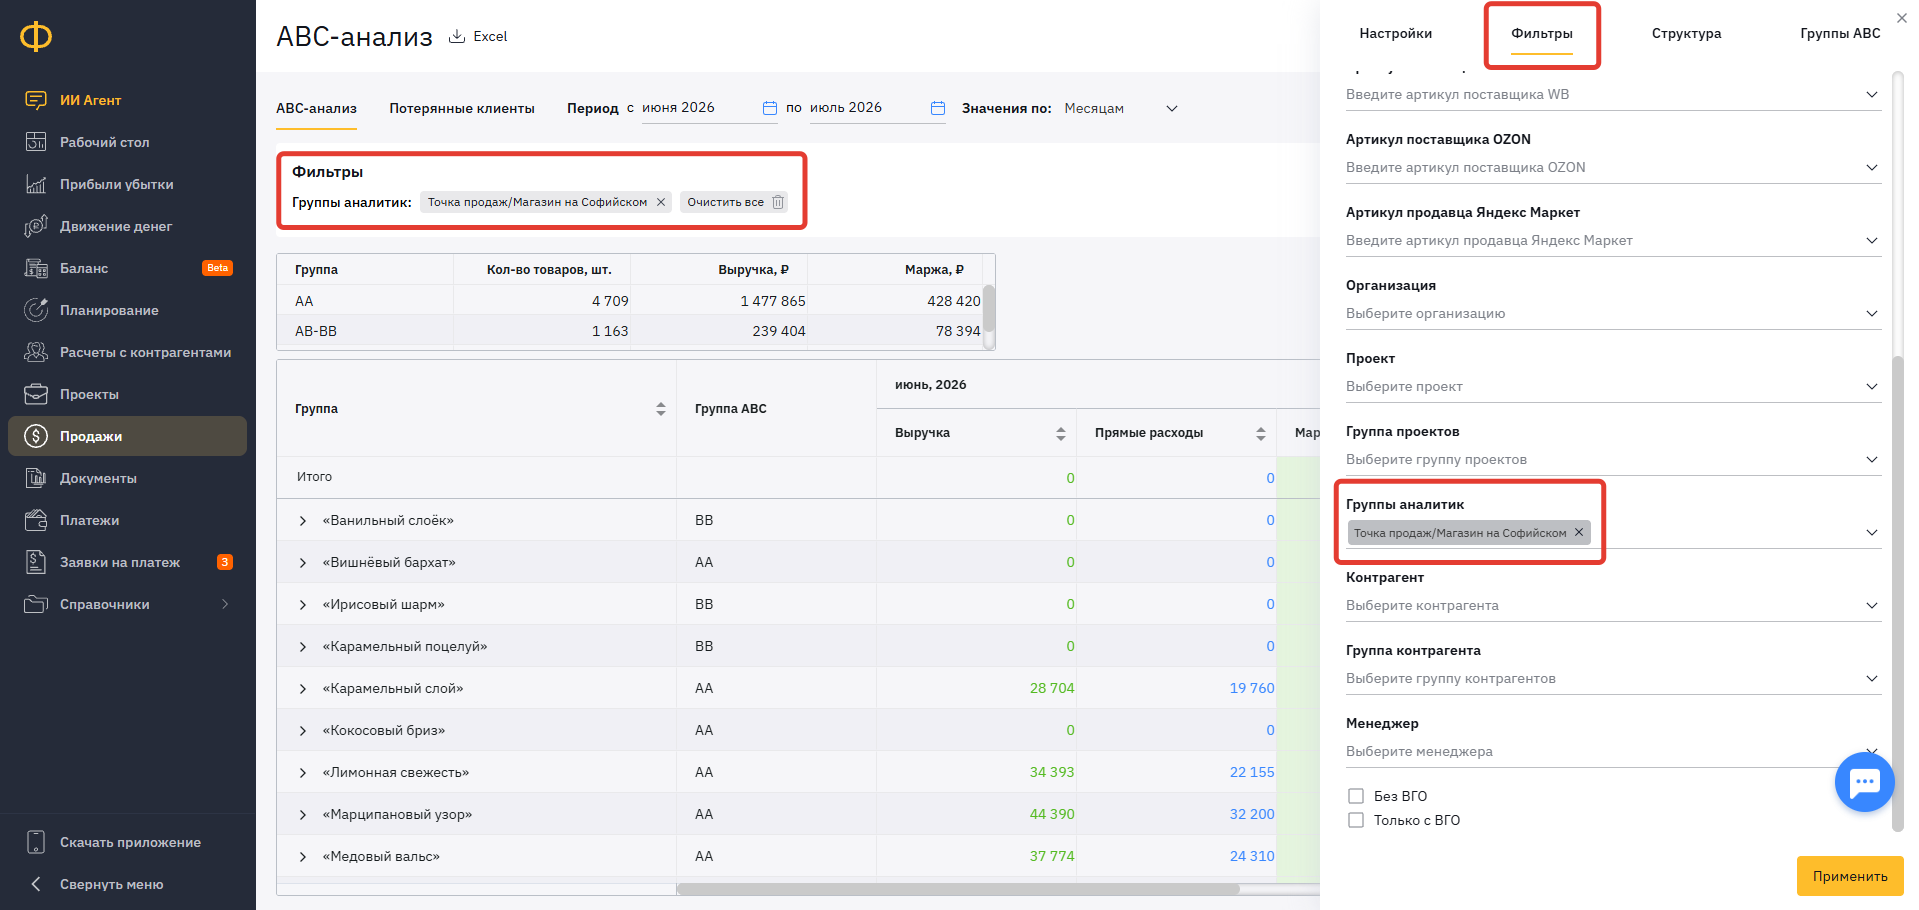The image size is (1919, 910).
Task: Expand the Группы аналитик dropdown arrow
Action: pyautogui.click(x=1872, y=532)
